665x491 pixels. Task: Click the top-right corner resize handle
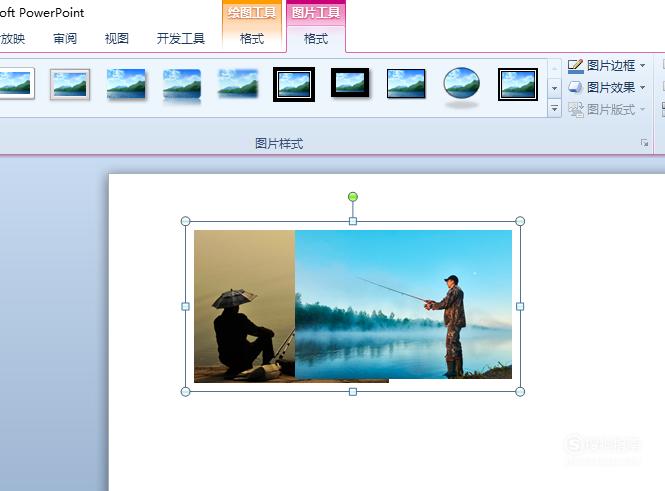(x=520, y=221)
